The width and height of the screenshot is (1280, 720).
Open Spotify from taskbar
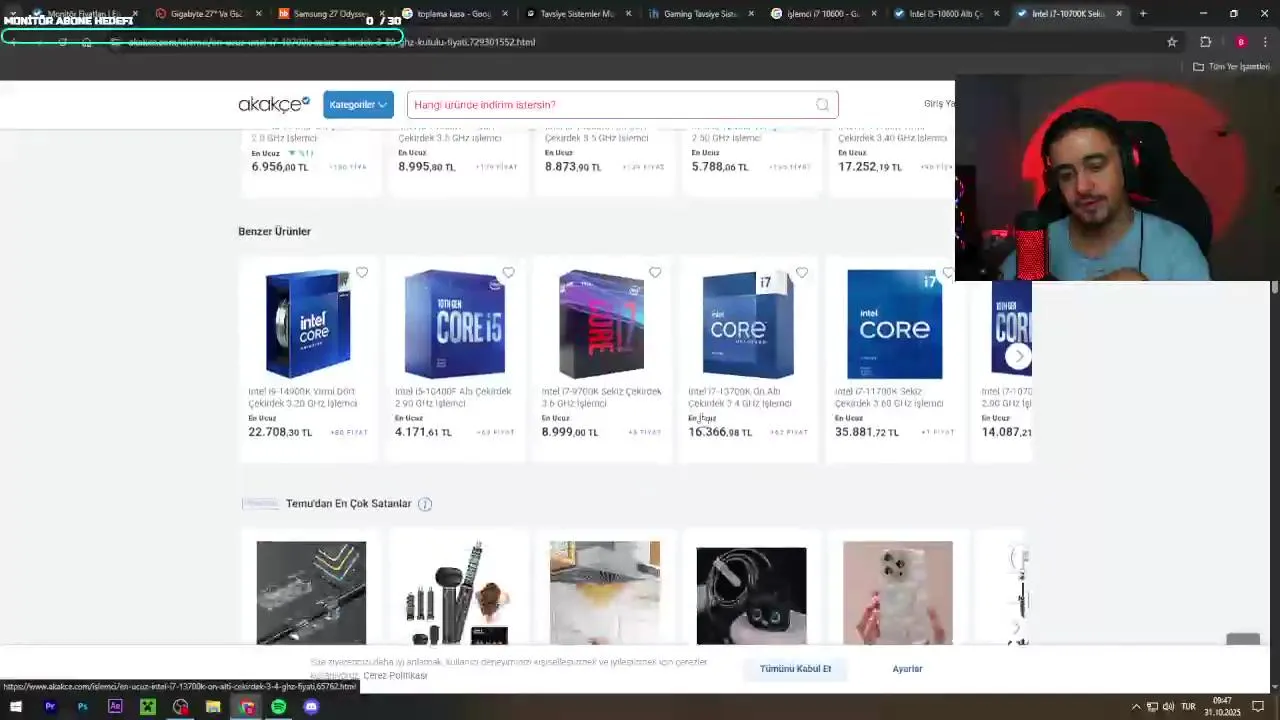278,707
